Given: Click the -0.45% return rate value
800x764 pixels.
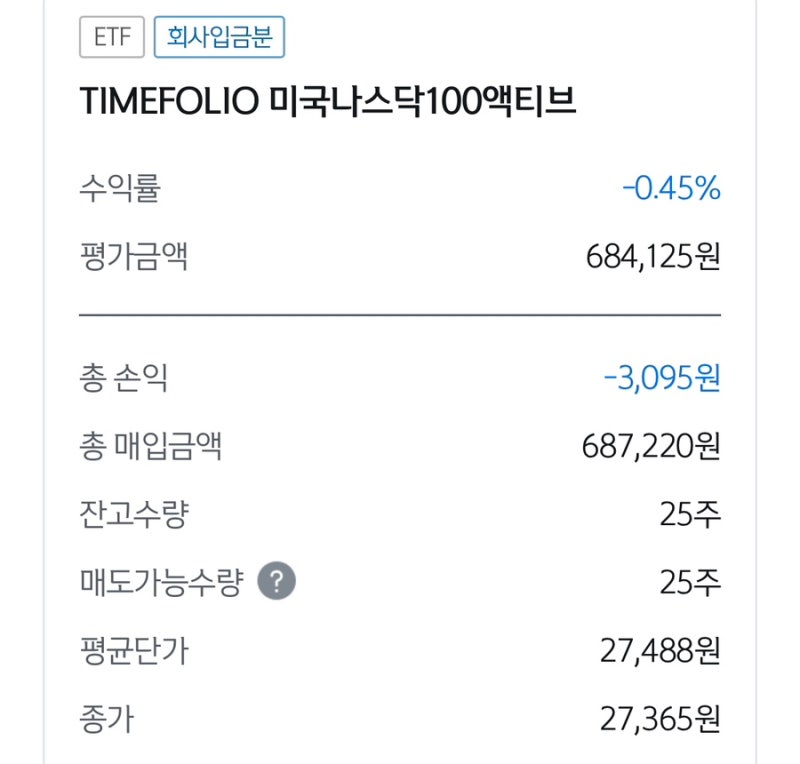Looking at the screenshot, I should click(x=672, y=188).
